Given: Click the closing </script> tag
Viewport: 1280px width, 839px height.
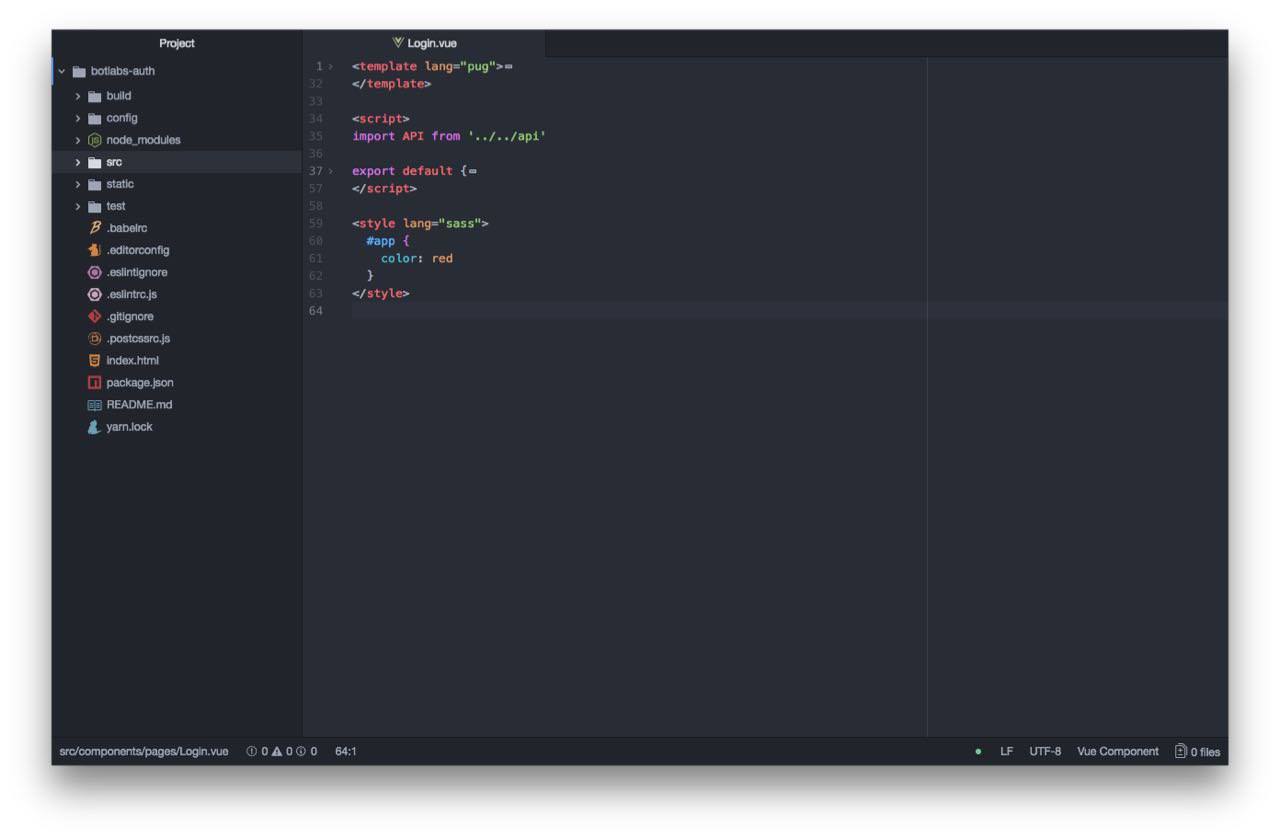Looking at the screenshot, I should (385, 188).
